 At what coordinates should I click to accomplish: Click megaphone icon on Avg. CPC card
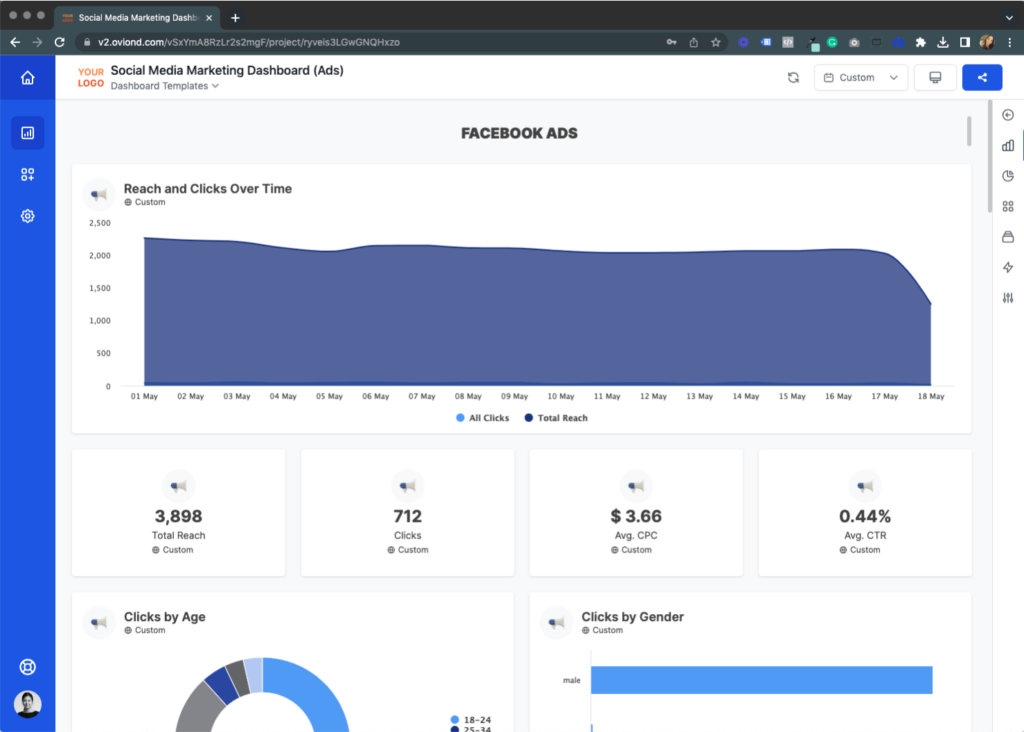coord(636,486)
